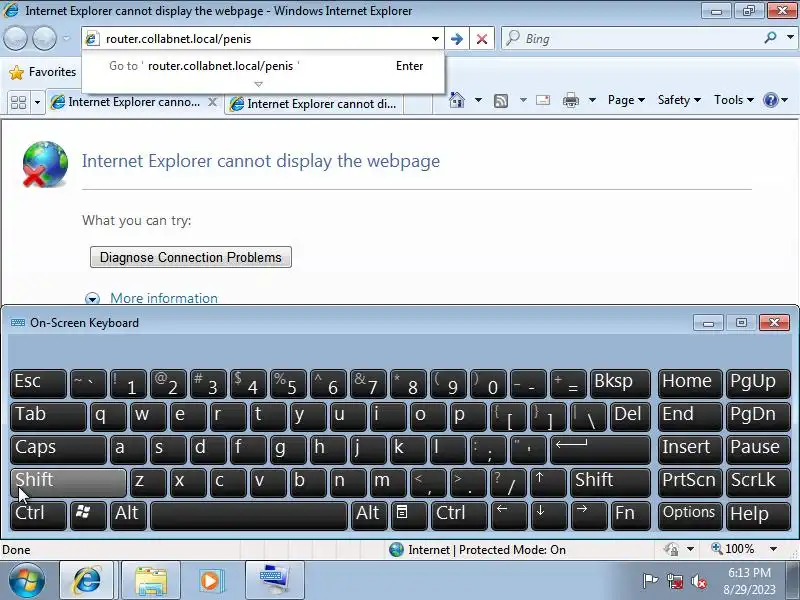Click the down arrow key on keyboard
800x600 pixels.
[x=549, y=514]
